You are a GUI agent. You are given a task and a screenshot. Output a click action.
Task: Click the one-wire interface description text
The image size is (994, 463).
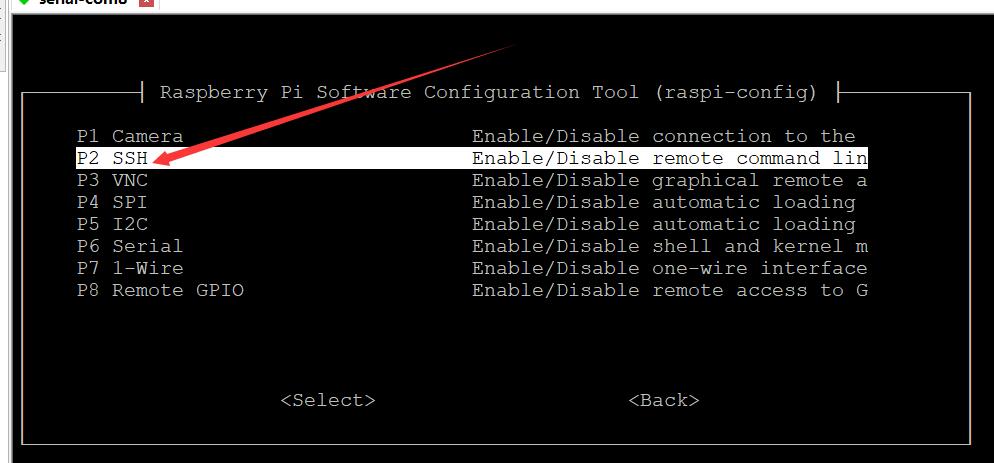click(x=669, y=268)
